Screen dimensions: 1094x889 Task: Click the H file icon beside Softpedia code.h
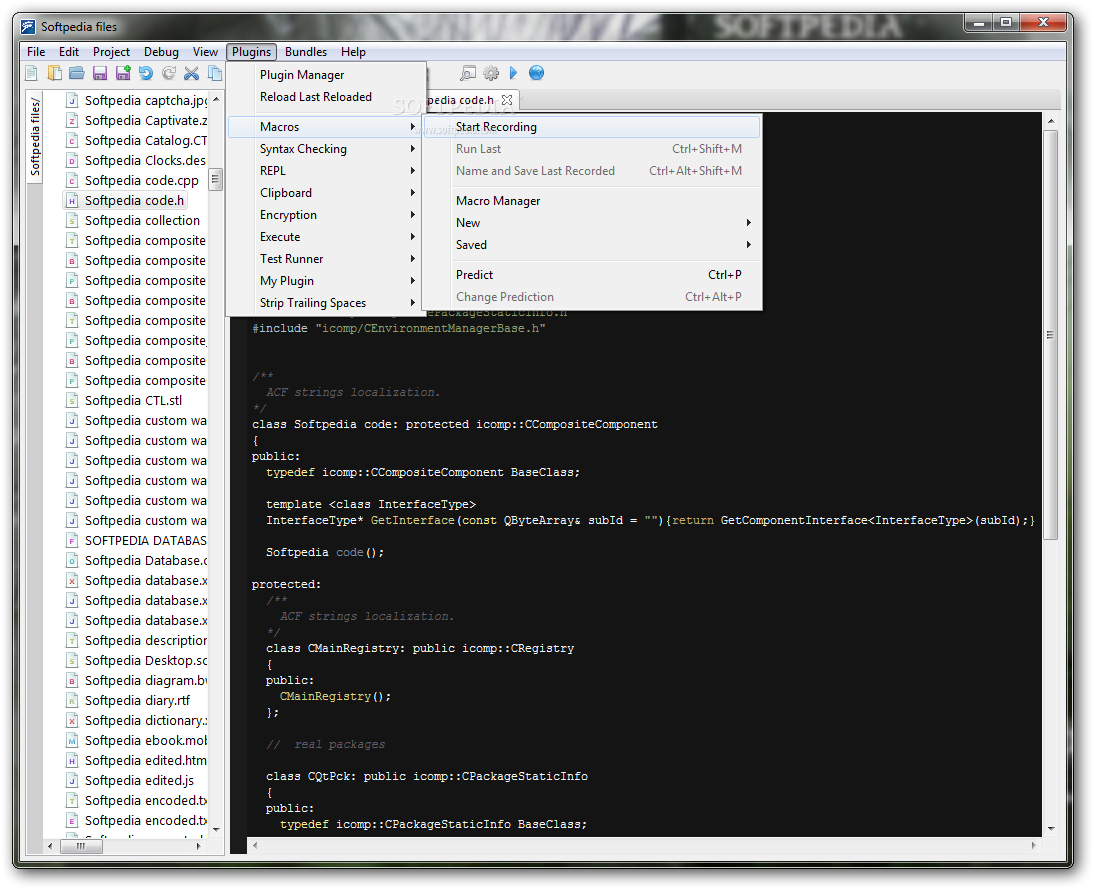pyautogui.click(x=72, y=201)
